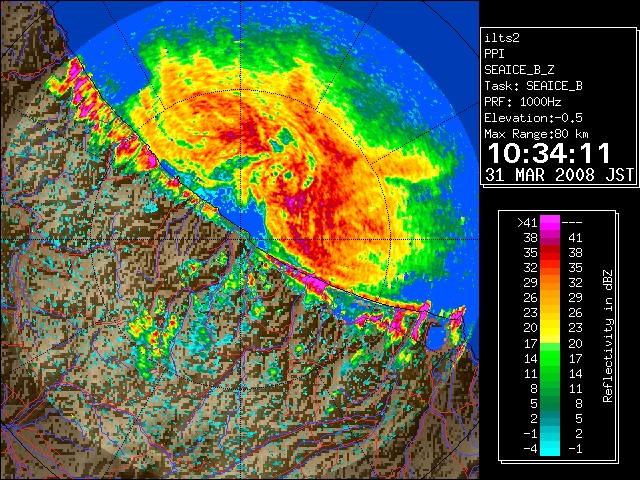The image size is (640, 480).
Task: Click the '>41' legend label
Action: tap(527, 223)
